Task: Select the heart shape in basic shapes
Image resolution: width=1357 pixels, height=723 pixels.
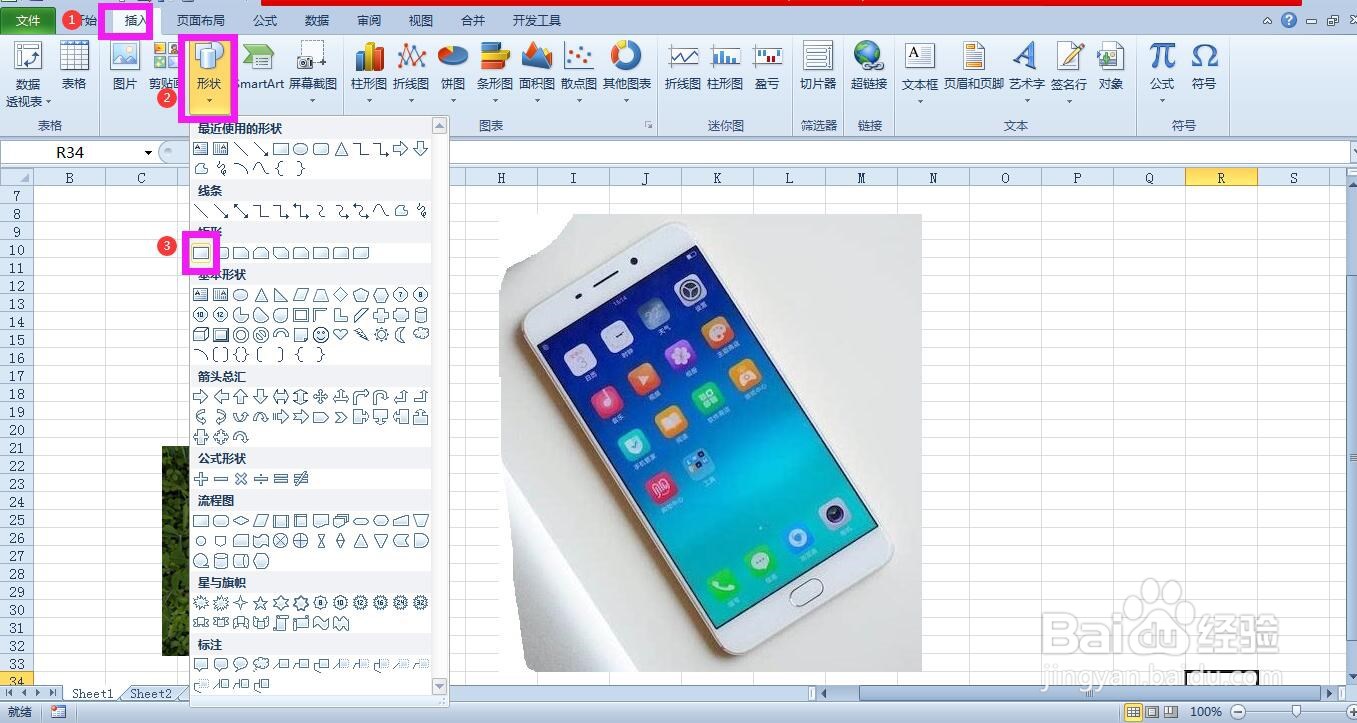Action: click(341, 334)
